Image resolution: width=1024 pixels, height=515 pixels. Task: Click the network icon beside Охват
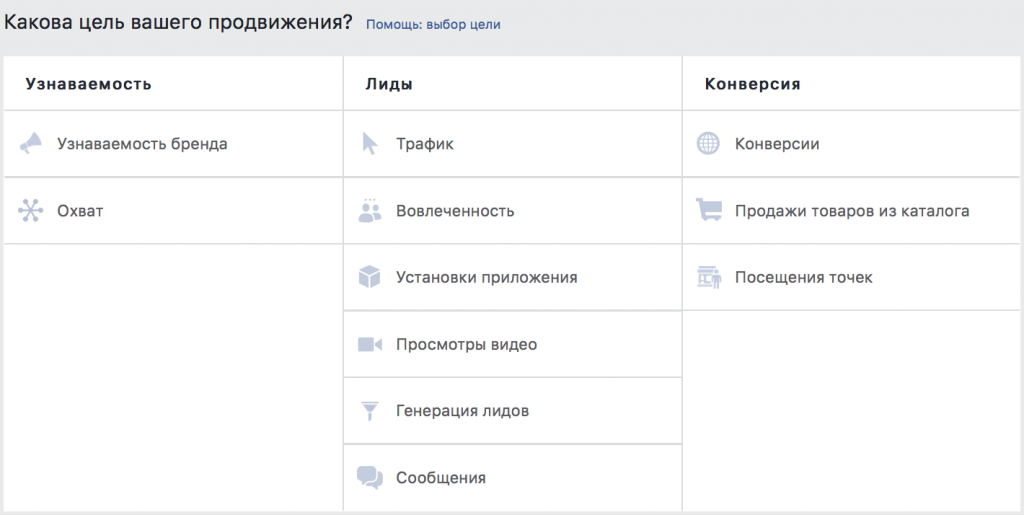coord(31,211)
